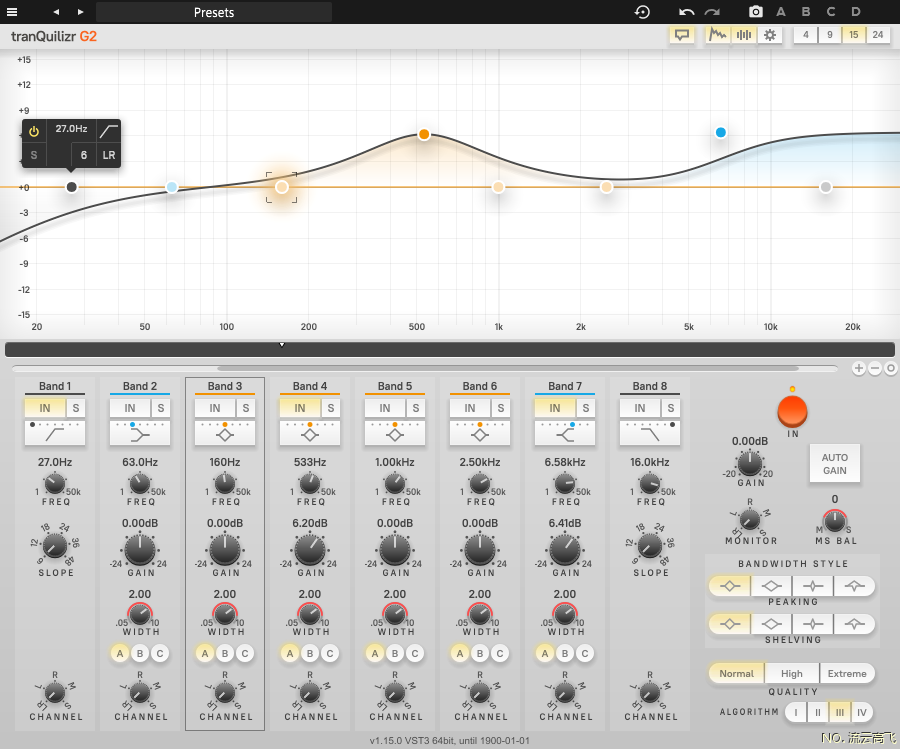Image resolution: width=900 pixels, height=749 pixels.
Task: Click Band 4 GAIN knob
Action: (310, 550)
